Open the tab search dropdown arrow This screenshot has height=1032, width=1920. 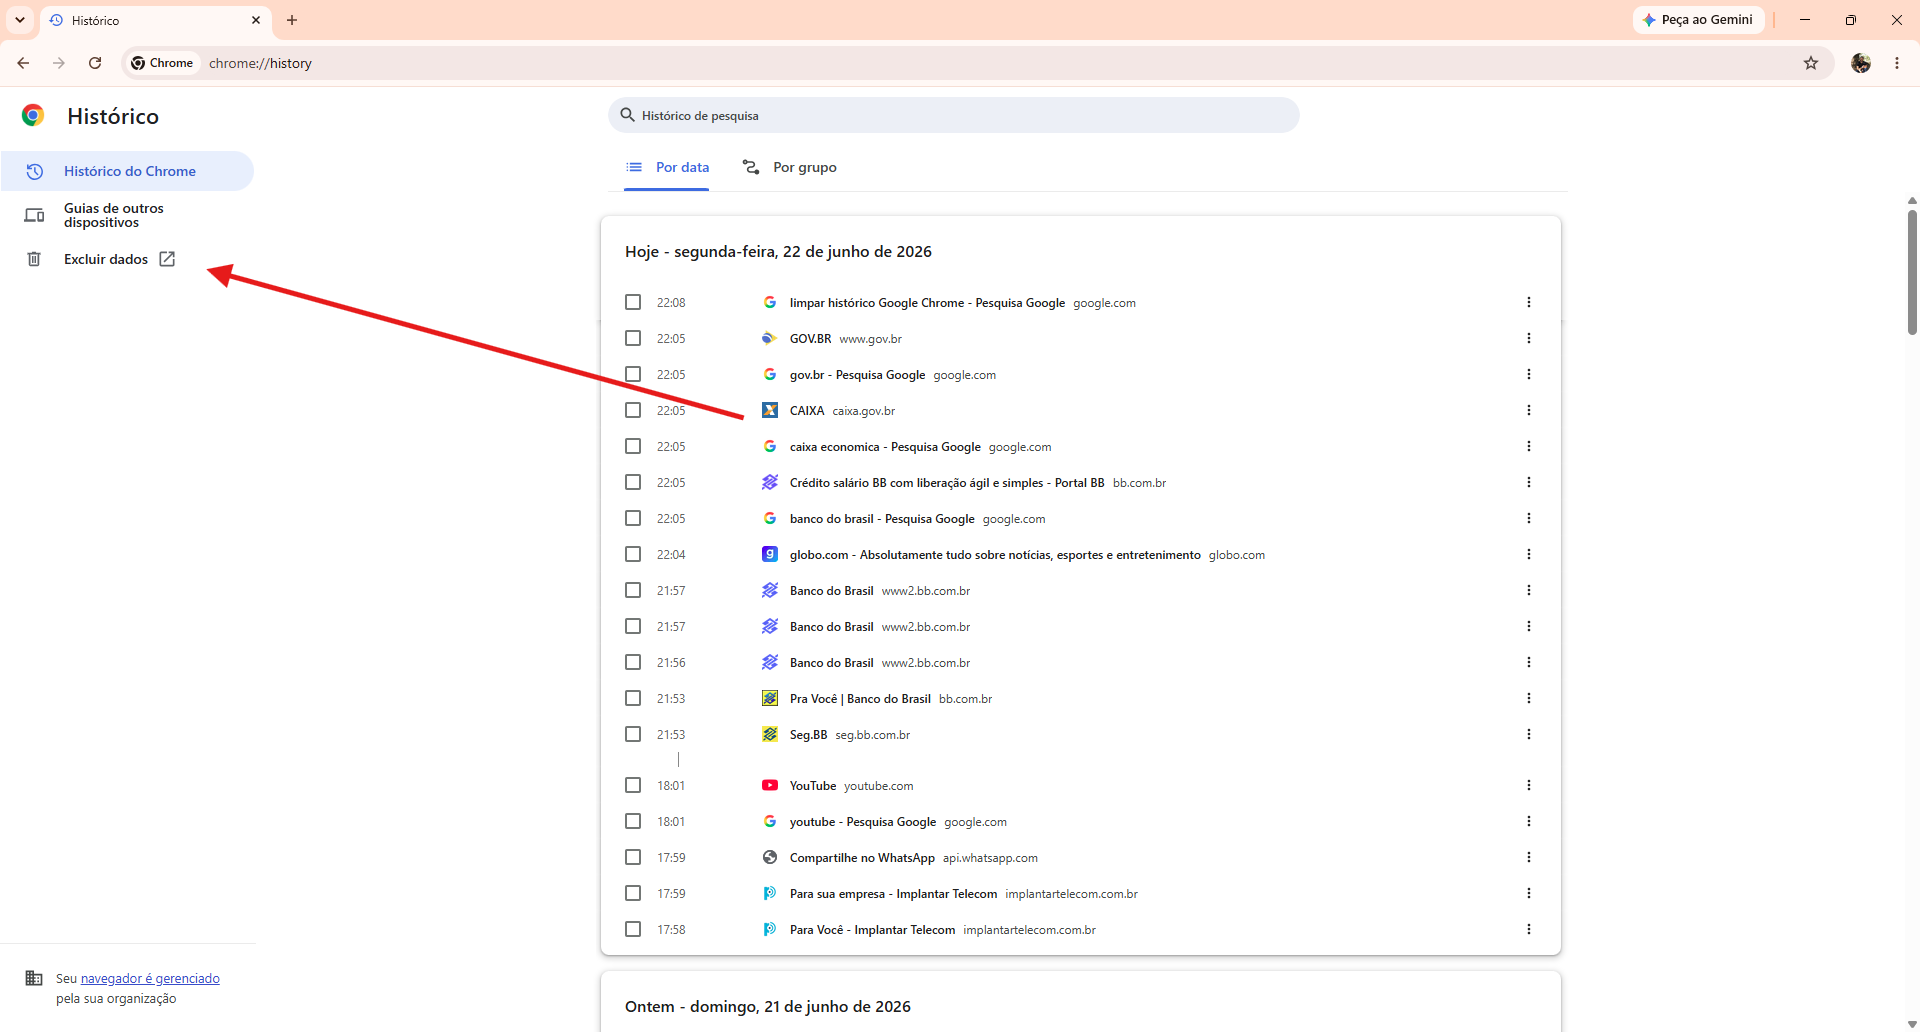[x=20, y=20]
